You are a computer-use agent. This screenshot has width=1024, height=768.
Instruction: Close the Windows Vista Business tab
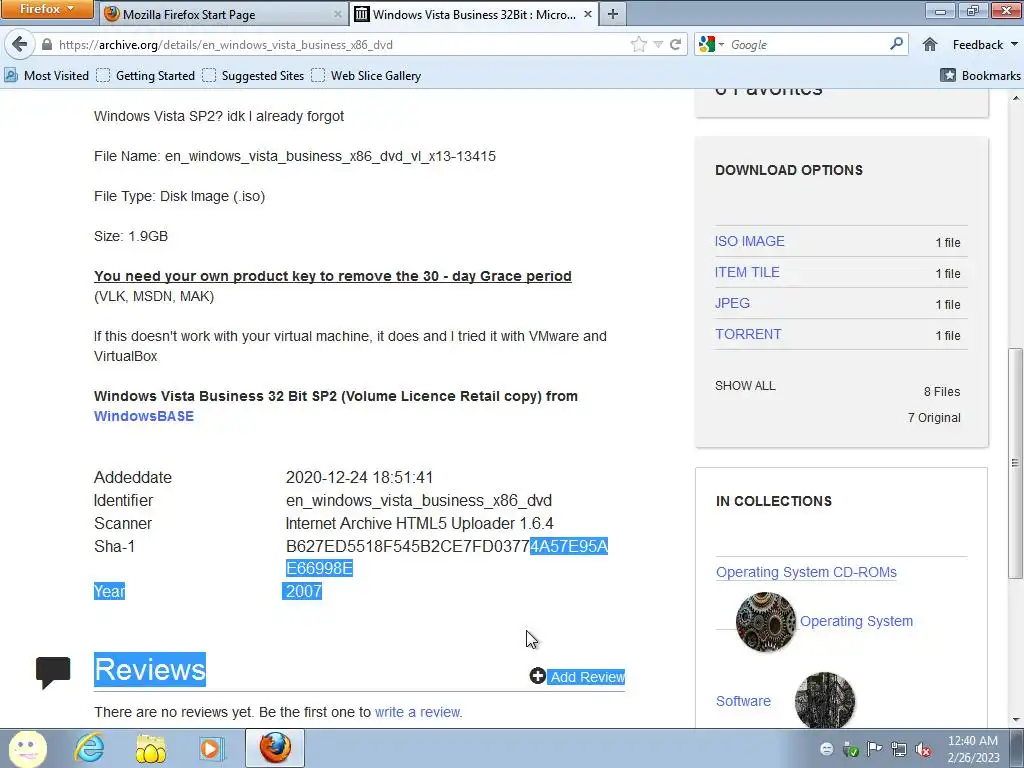pos(587,14)
